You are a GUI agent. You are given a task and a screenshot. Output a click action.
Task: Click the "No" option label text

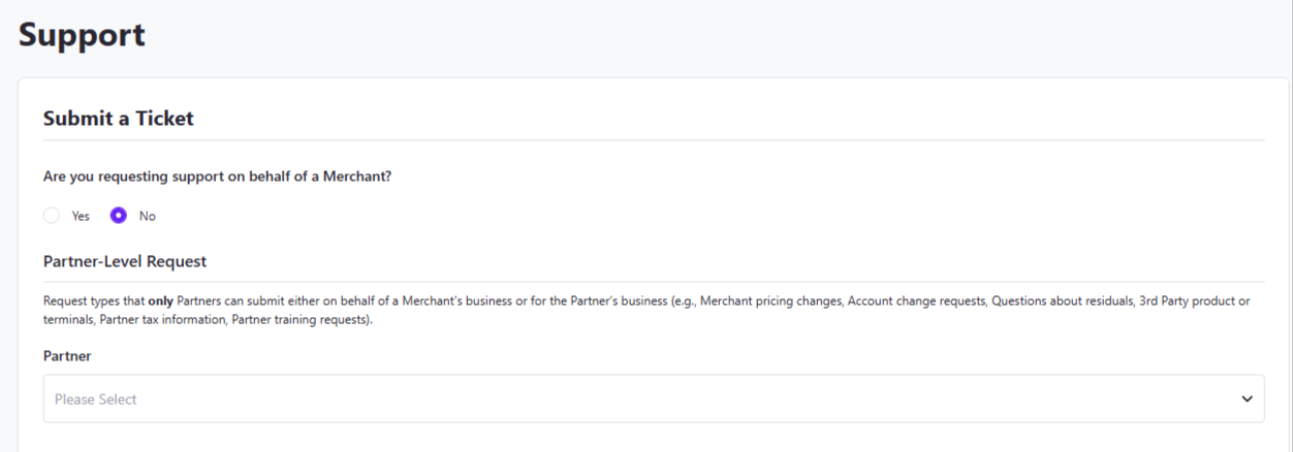coord(147,216)
